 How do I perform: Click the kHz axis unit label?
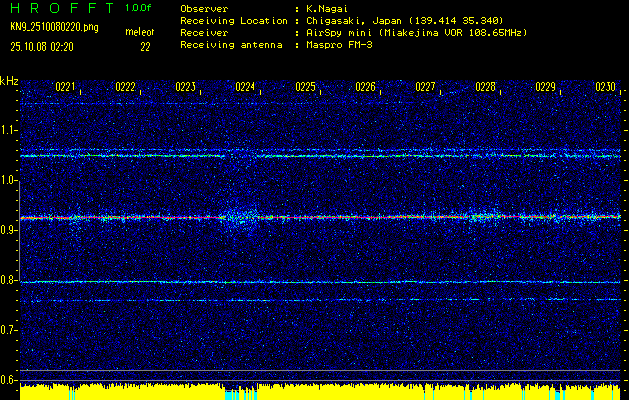point(9,81)
